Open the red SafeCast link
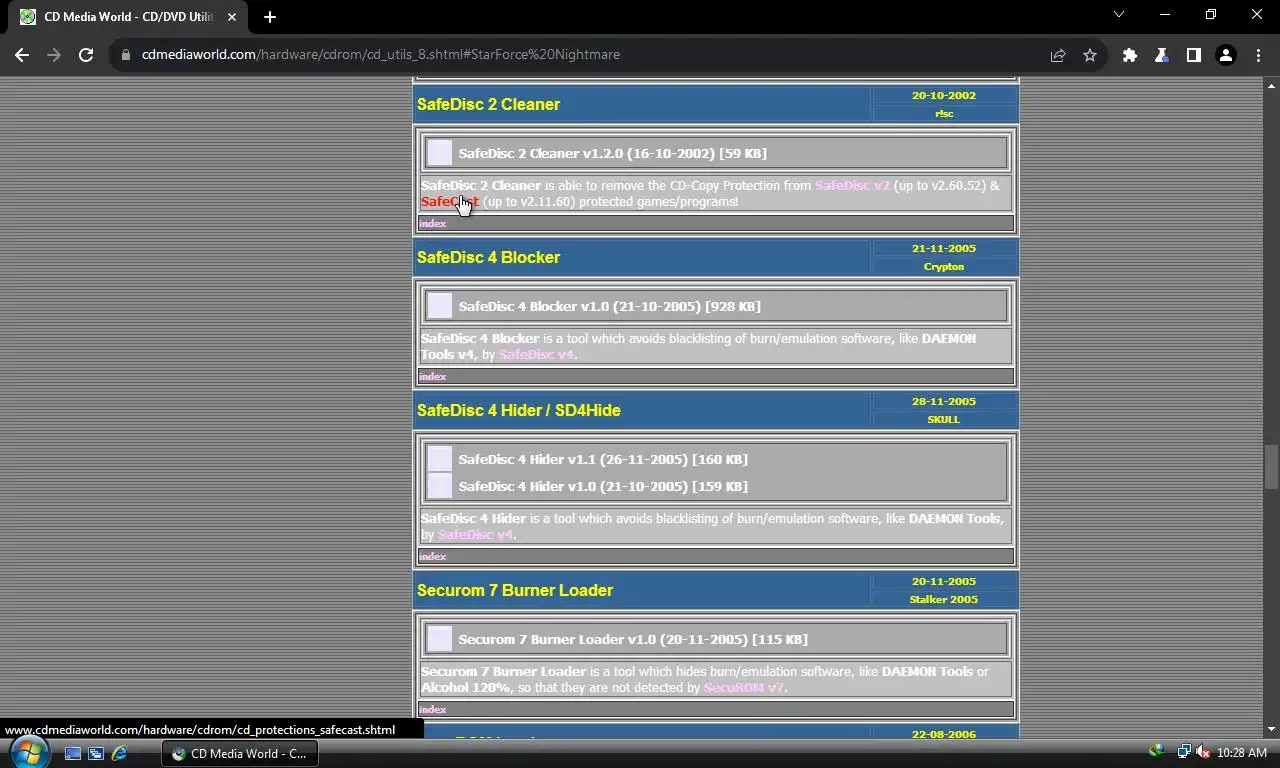This screenshot has width=1280, height=768. [x=450, y=201]
